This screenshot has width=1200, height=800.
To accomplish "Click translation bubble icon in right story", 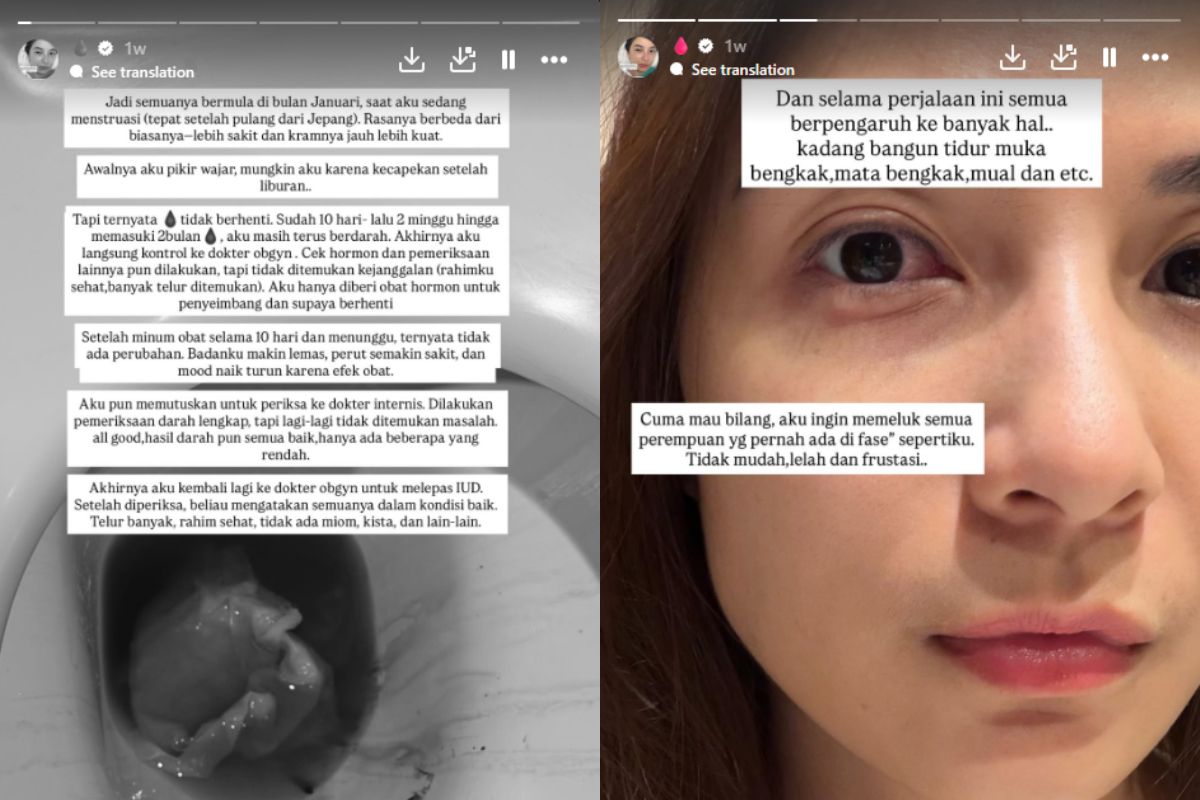I will coord(676,70).
